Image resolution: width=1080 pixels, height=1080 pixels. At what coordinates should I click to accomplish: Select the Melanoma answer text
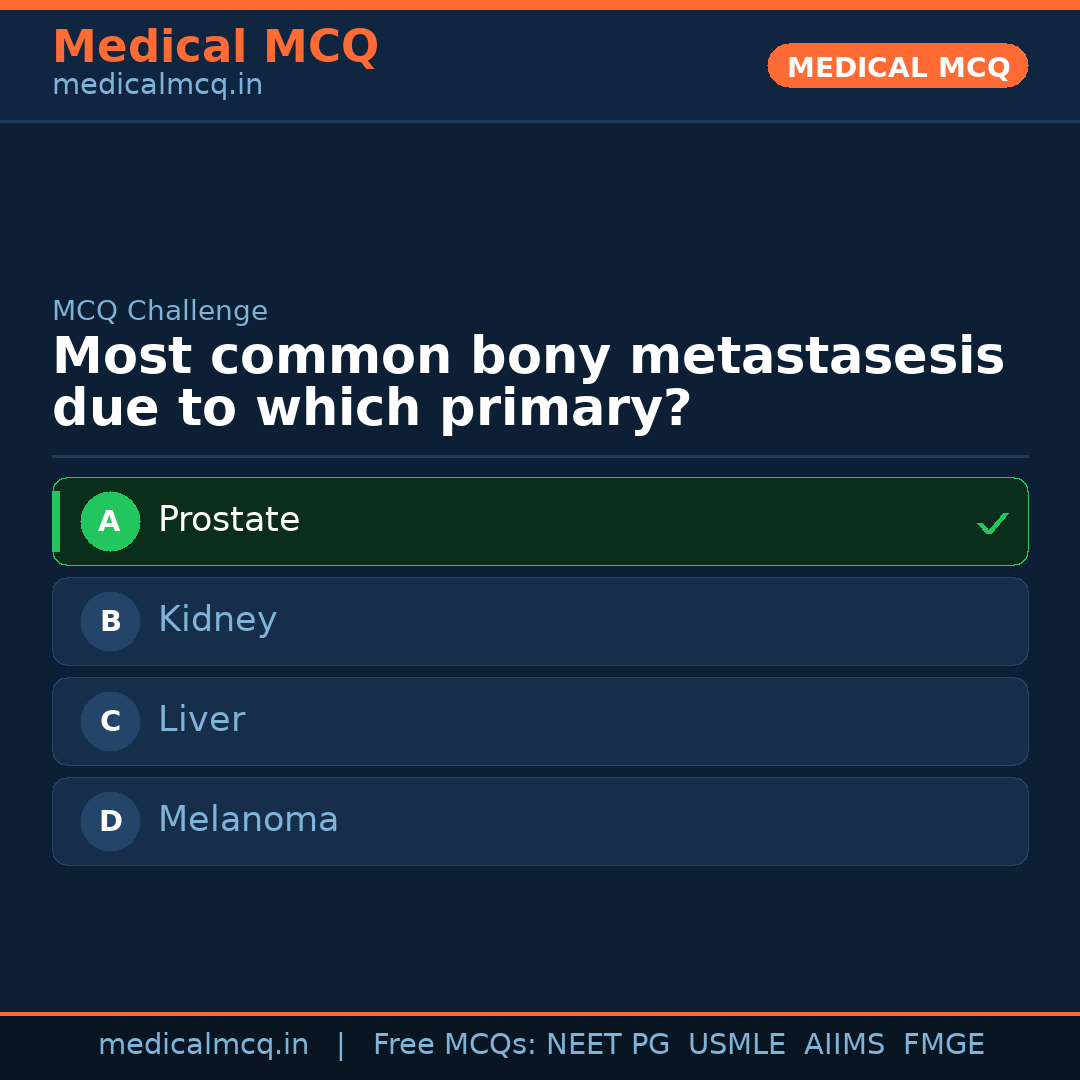pos(248,820)
